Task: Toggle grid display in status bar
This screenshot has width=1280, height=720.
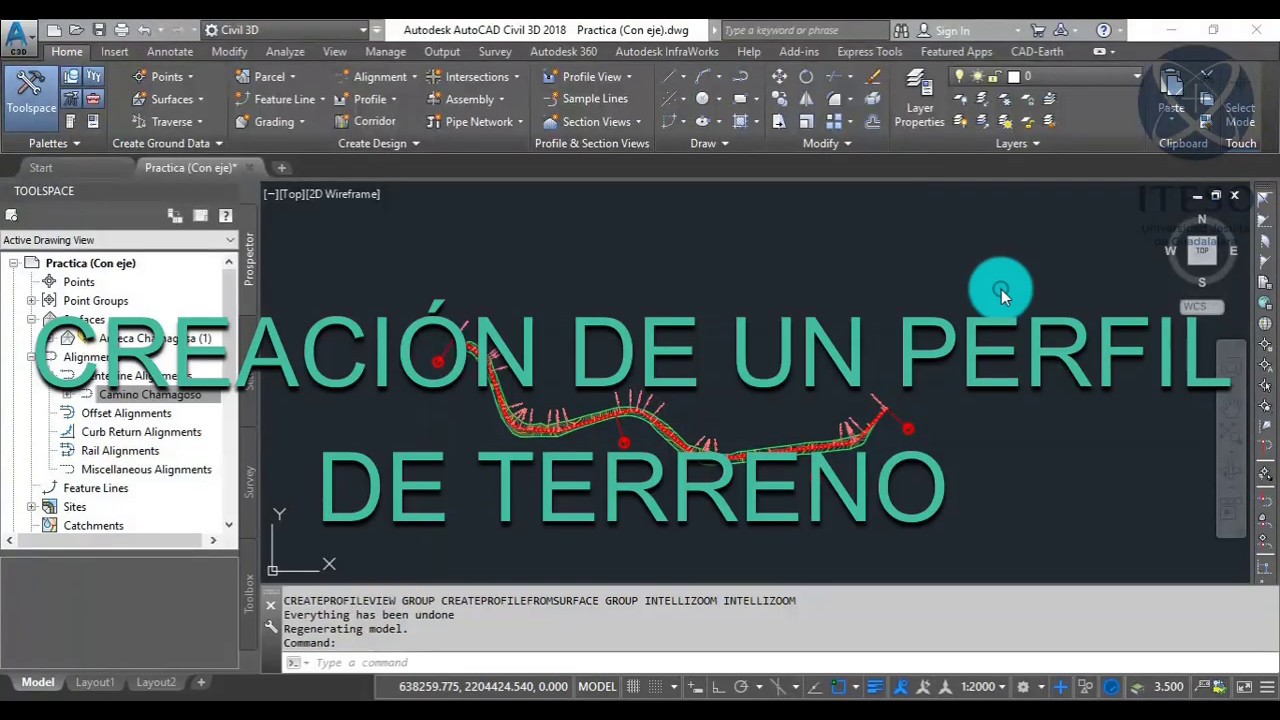Action: (x=633, y=687)
